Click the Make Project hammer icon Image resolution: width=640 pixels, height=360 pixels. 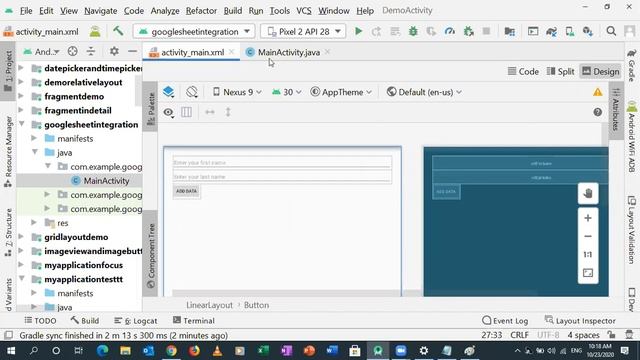click(x=118, y=31)
